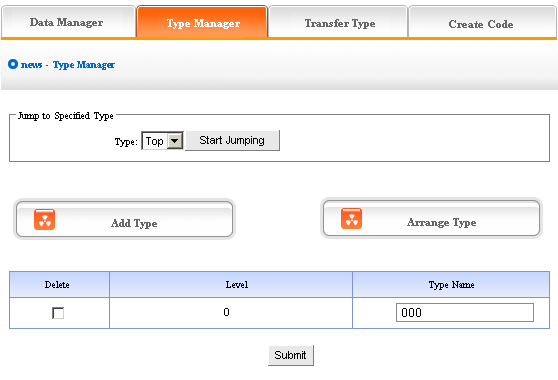Click the Add Type button
Image resolution: width=558 pixels, height=380 pixels.
(124, 219)
